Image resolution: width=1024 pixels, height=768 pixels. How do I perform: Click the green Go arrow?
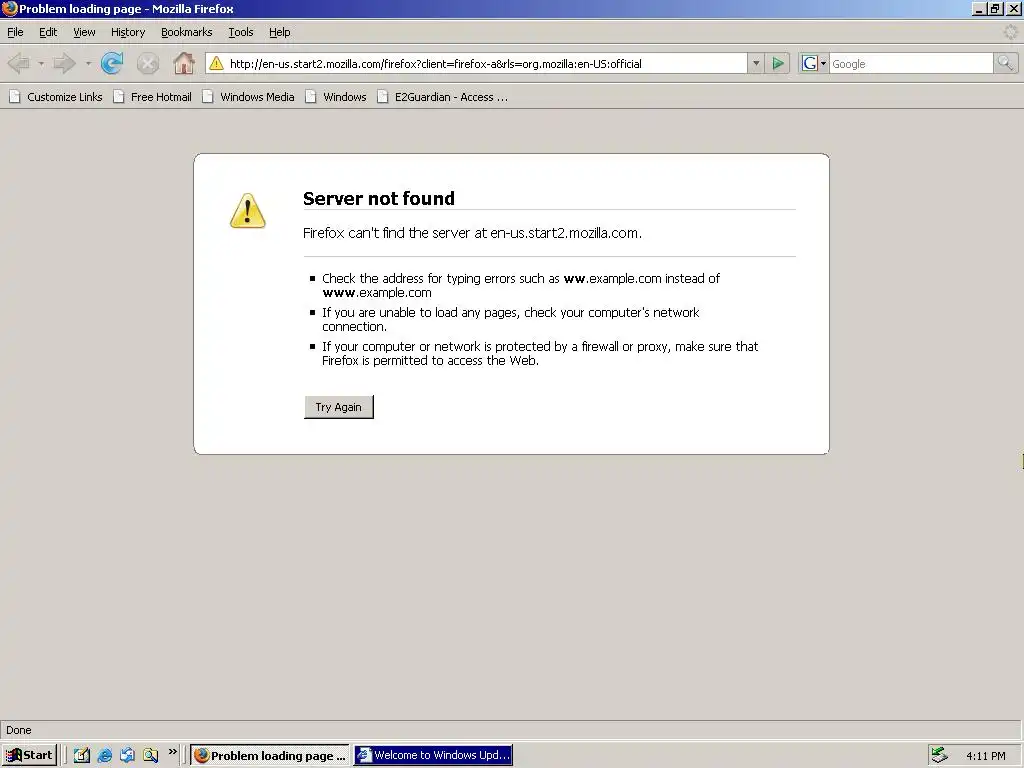coord(778,63)
